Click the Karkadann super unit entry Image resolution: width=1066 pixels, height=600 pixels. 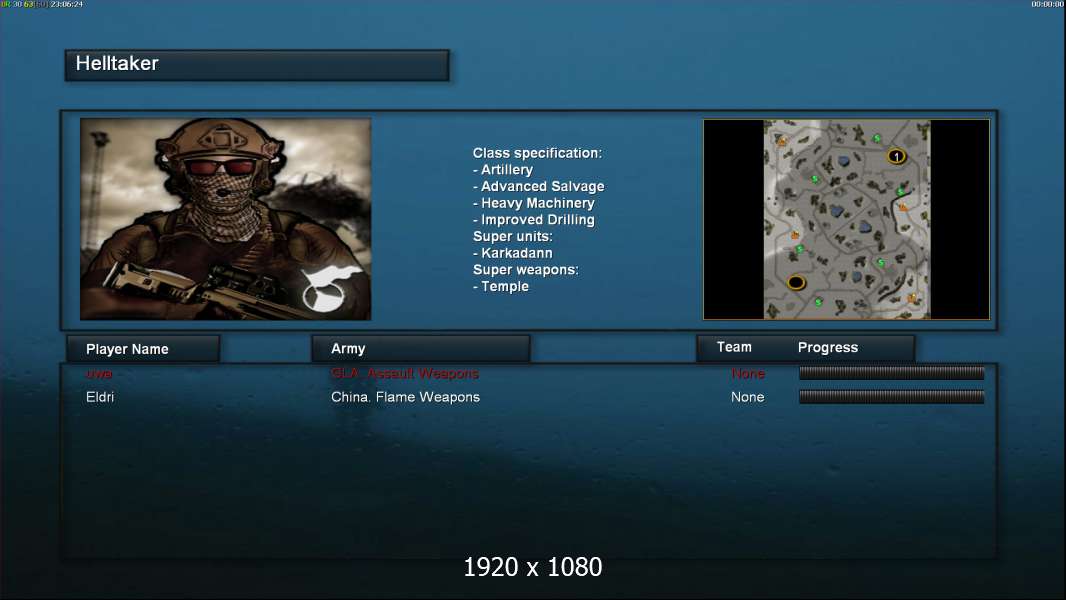pyautogui.click(x=513, y=253)
